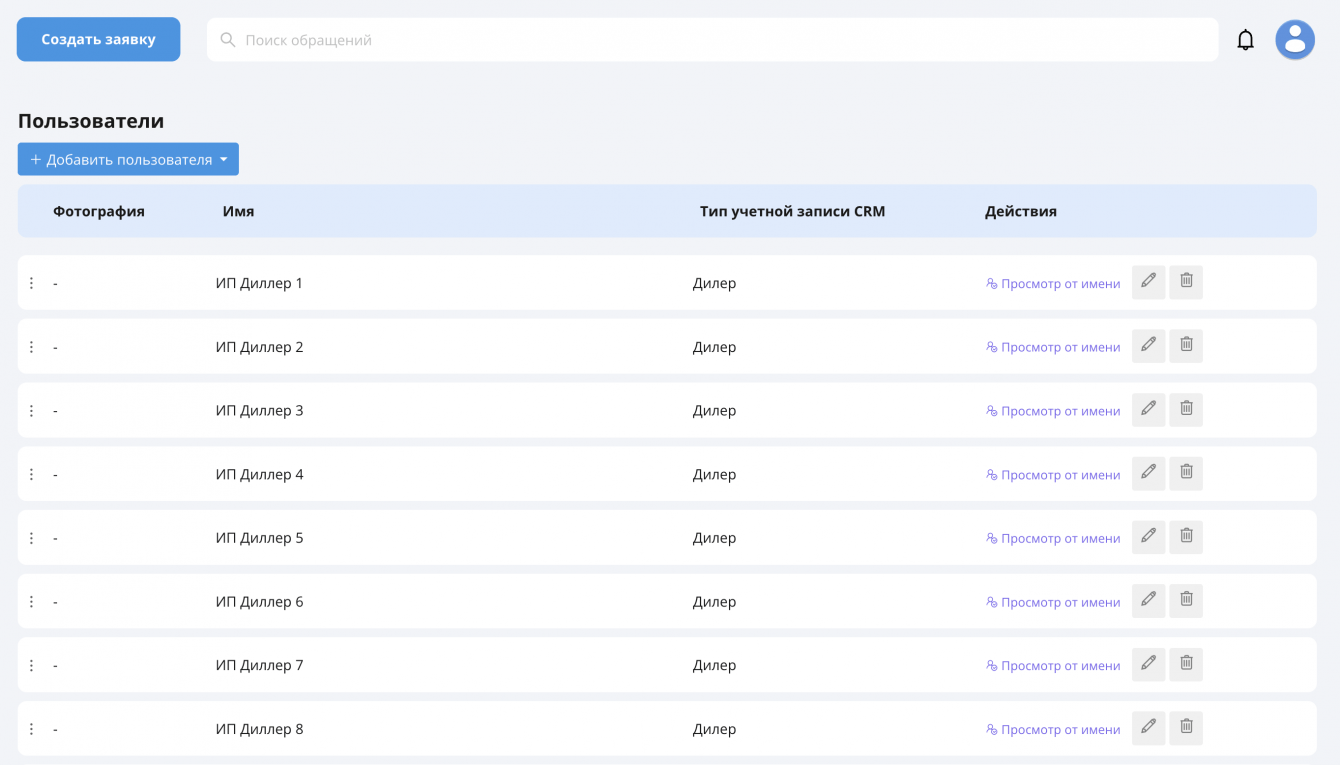
Task: Open row options for ИП Диллер 1
Action: [31, 283]
